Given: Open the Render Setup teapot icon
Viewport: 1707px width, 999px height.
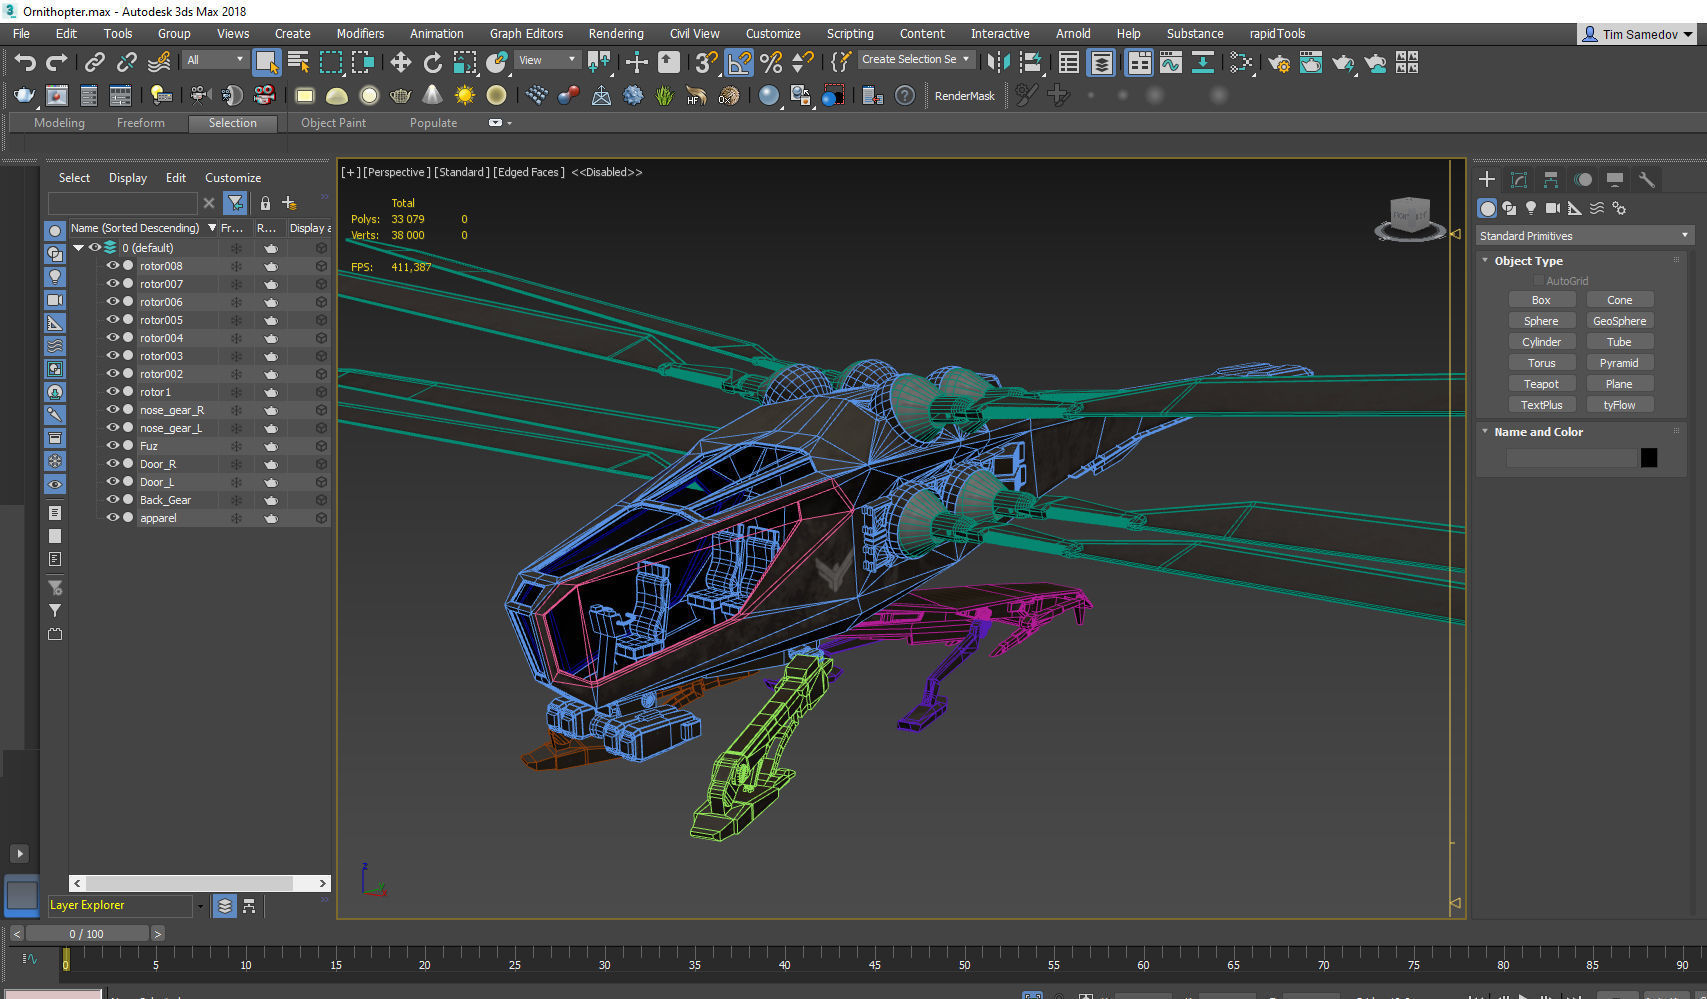Looking at the screenshot, I should pyautogui.click(x=1278, y=62).
